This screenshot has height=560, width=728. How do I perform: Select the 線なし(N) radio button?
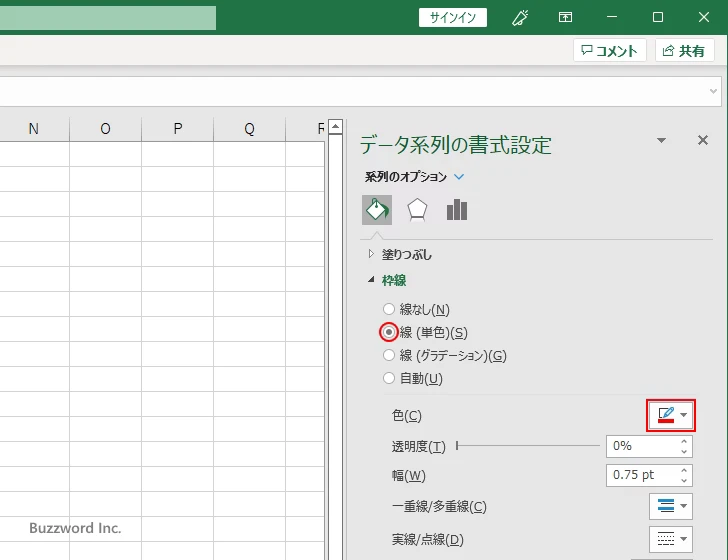coord(389,309)
